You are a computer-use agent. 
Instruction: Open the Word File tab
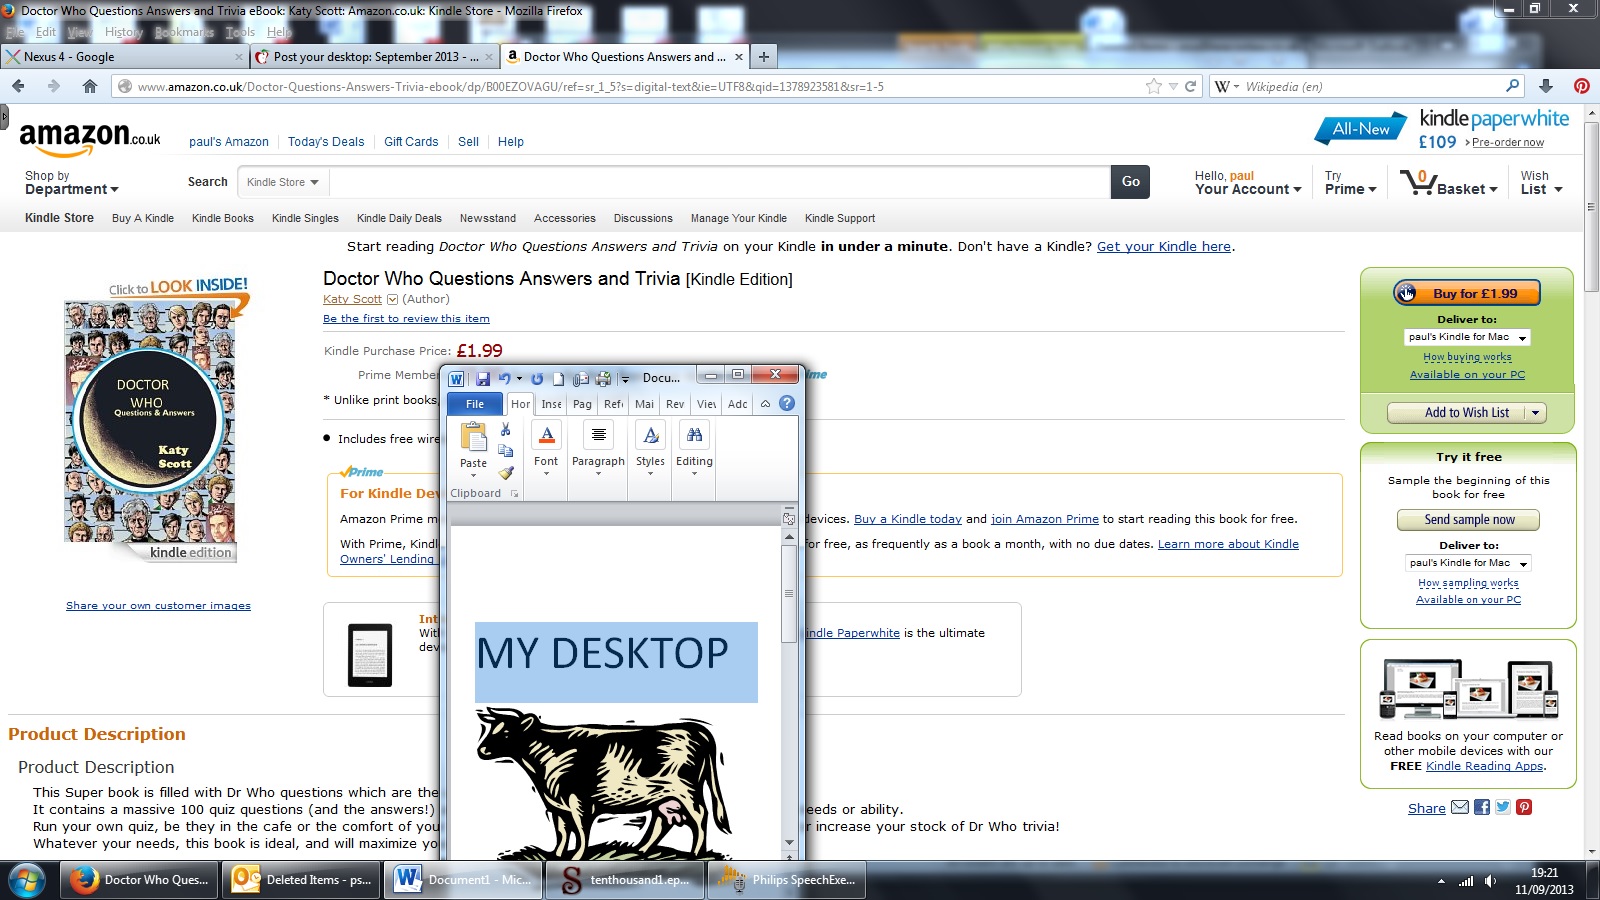(x=475, y=404)
